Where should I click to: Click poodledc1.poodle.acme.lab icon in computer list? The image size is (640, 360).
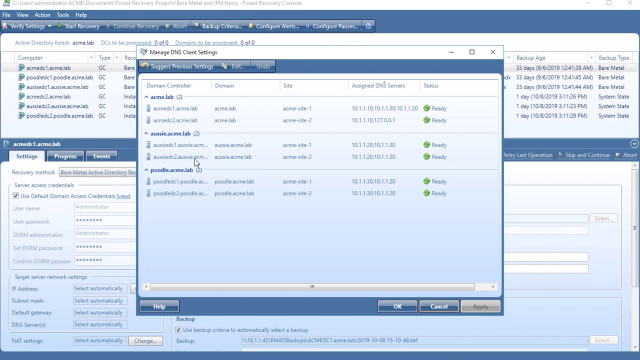21,77
